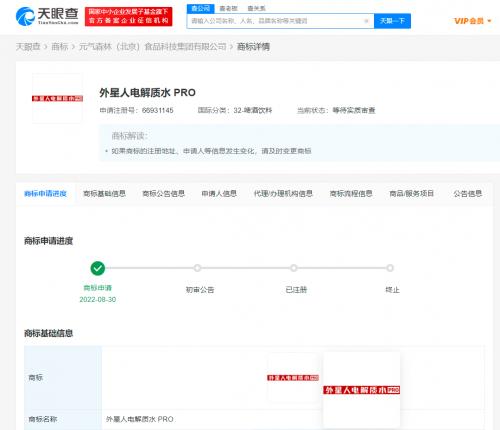Switch to the 商标流程信息 tab

[351, 194]
